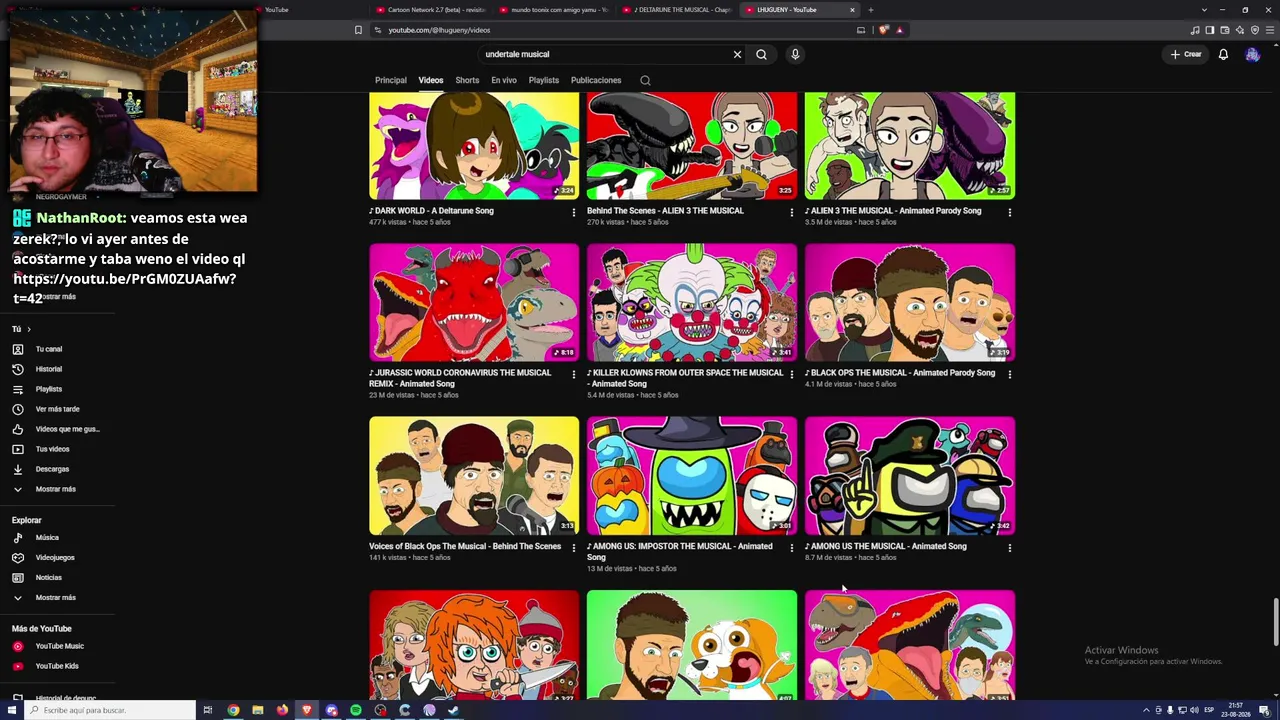
Task: Open Steam from the taskbar
Action: pyautogui.click(x=454, y=710)
